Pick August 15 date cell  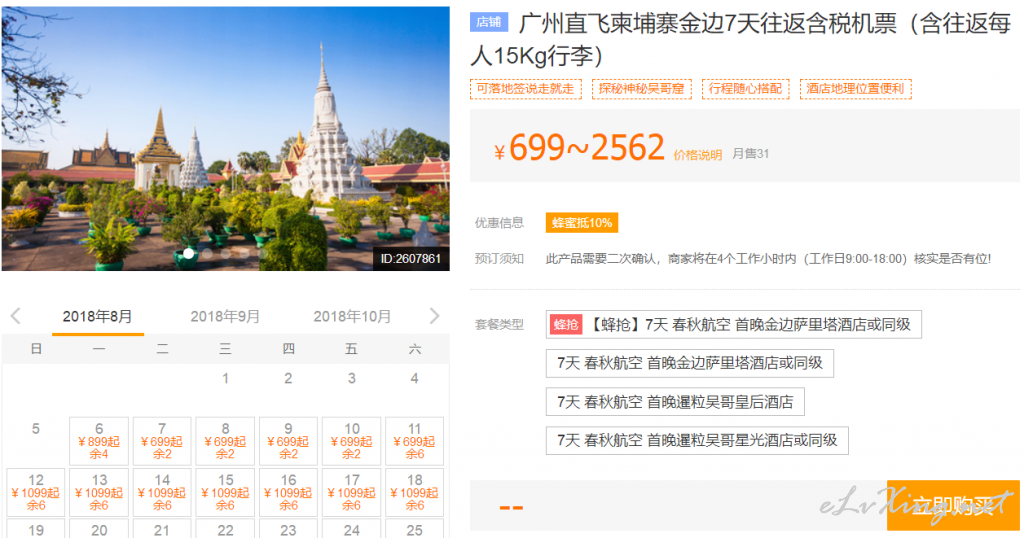point(225,492)
